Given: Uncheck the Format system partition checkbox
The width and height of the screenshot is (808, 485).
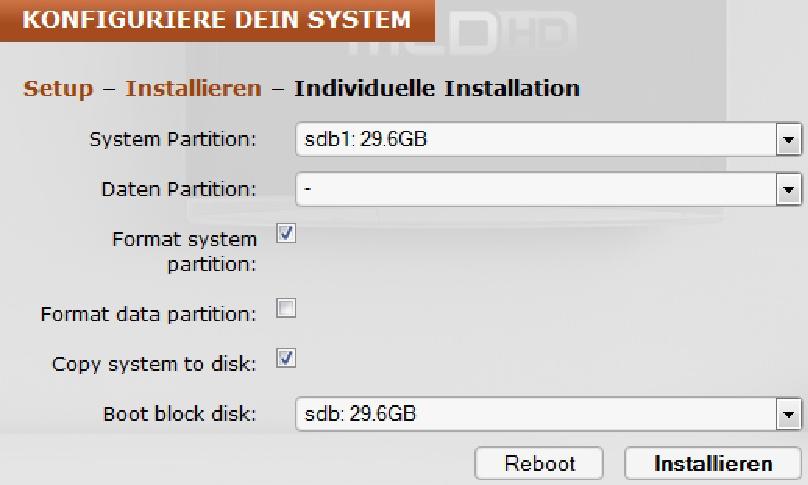Looking at the screenshot, I should point(286,233).
